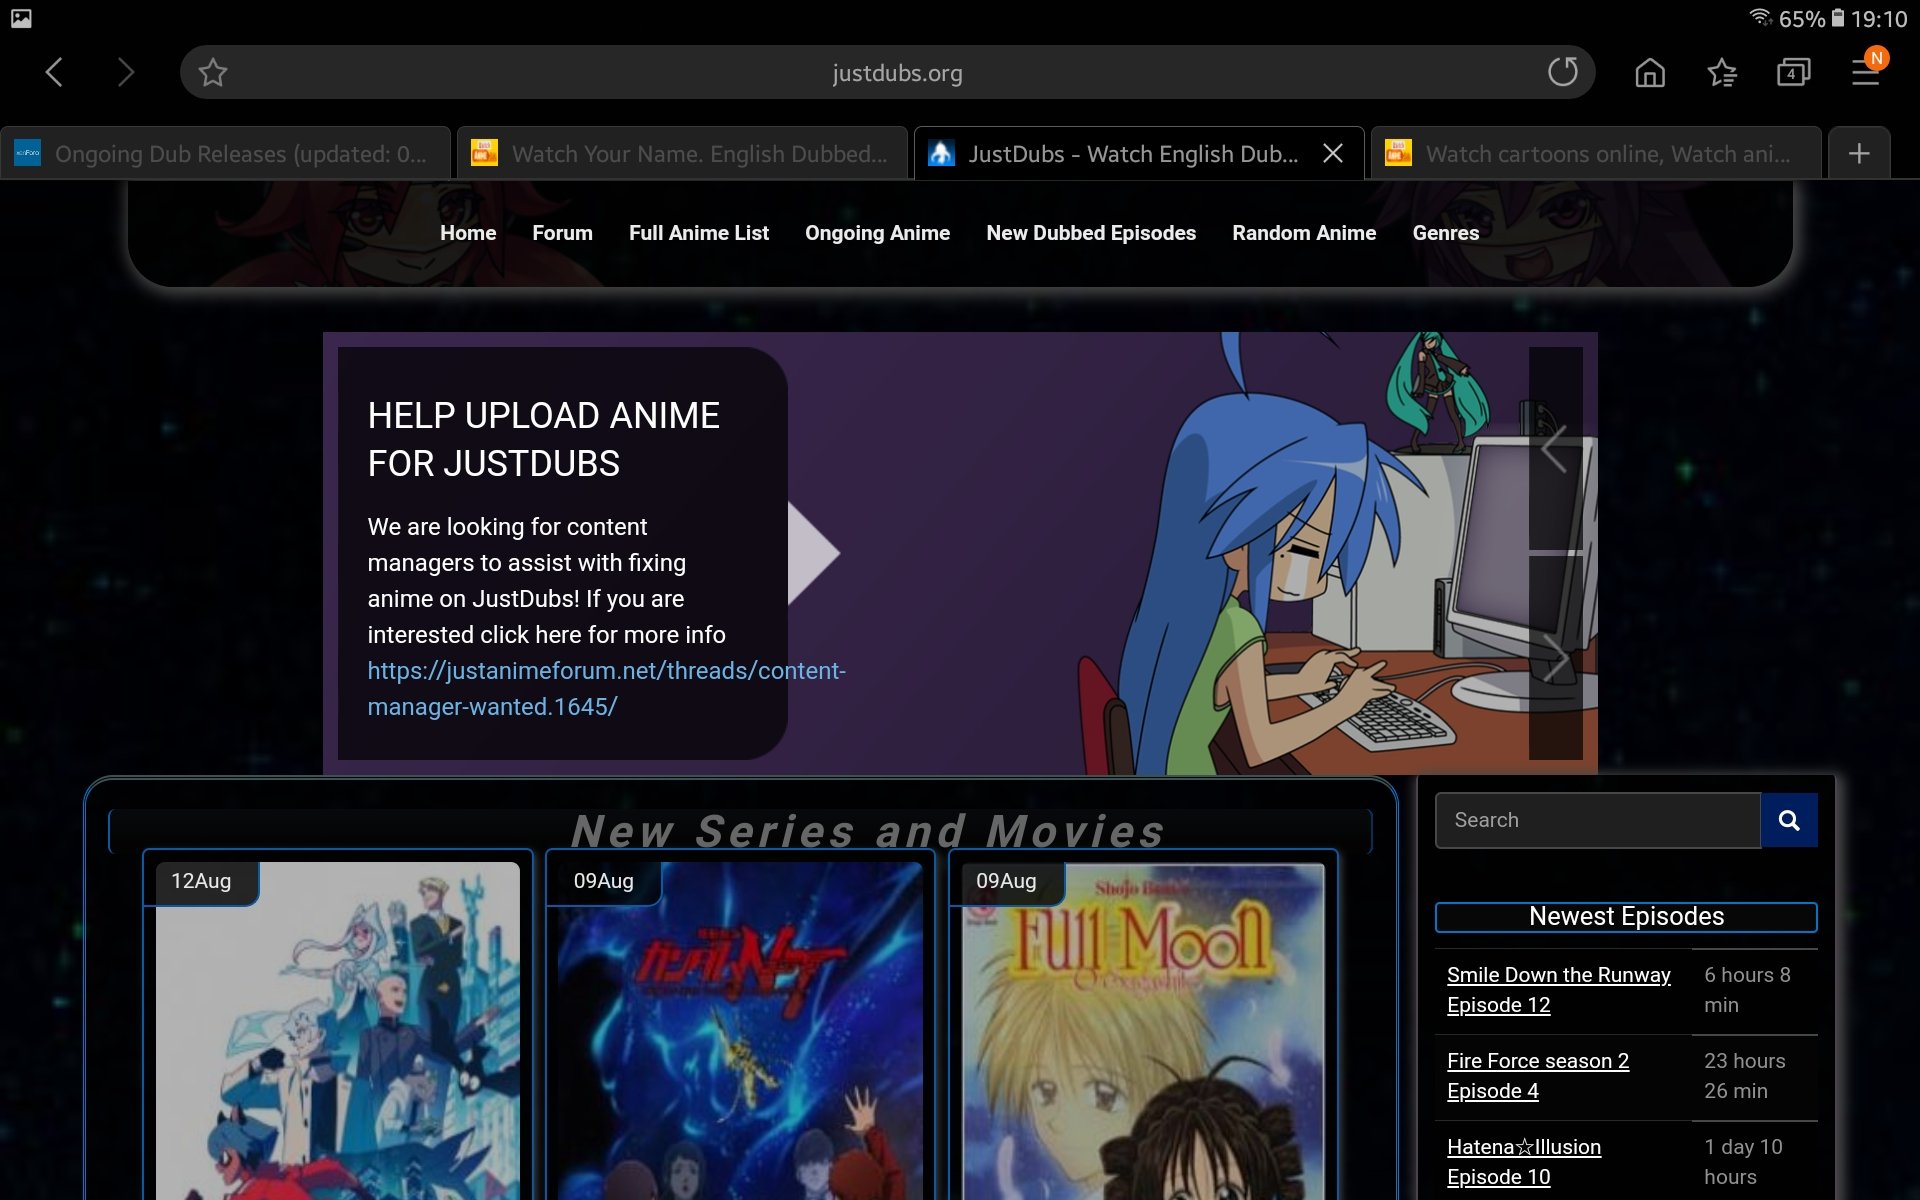
Task: Switch to Watch cartoons online tab
Action: 1596,153
